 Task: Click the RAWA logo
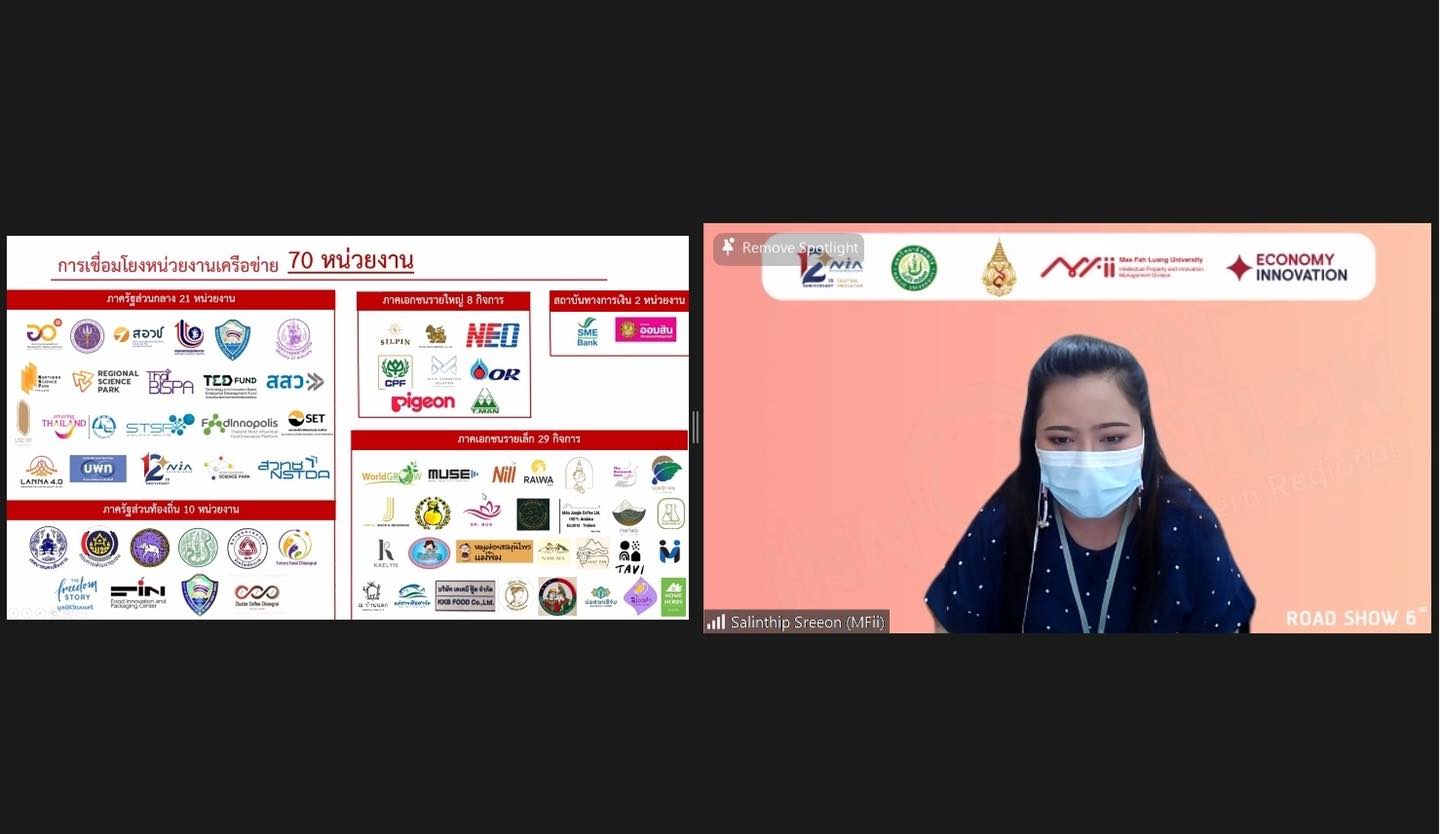[538, 472]
